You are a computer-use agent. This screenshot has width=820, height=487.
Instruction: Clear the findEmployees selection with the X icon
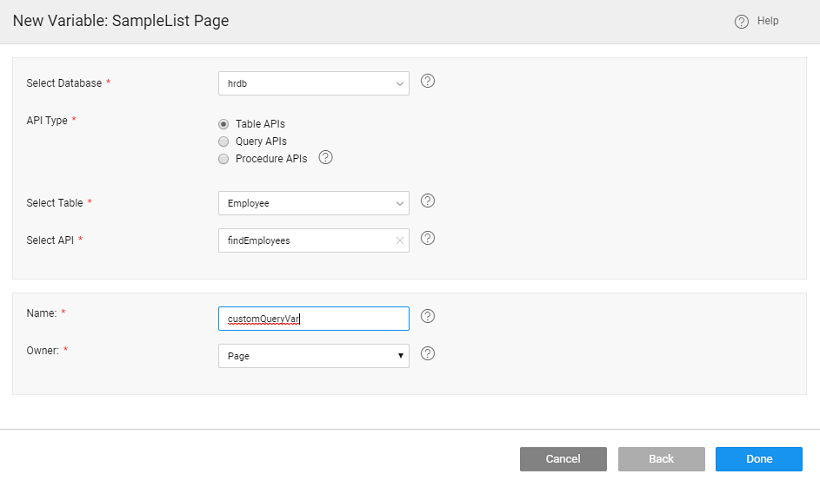click(x=399, y=240)
